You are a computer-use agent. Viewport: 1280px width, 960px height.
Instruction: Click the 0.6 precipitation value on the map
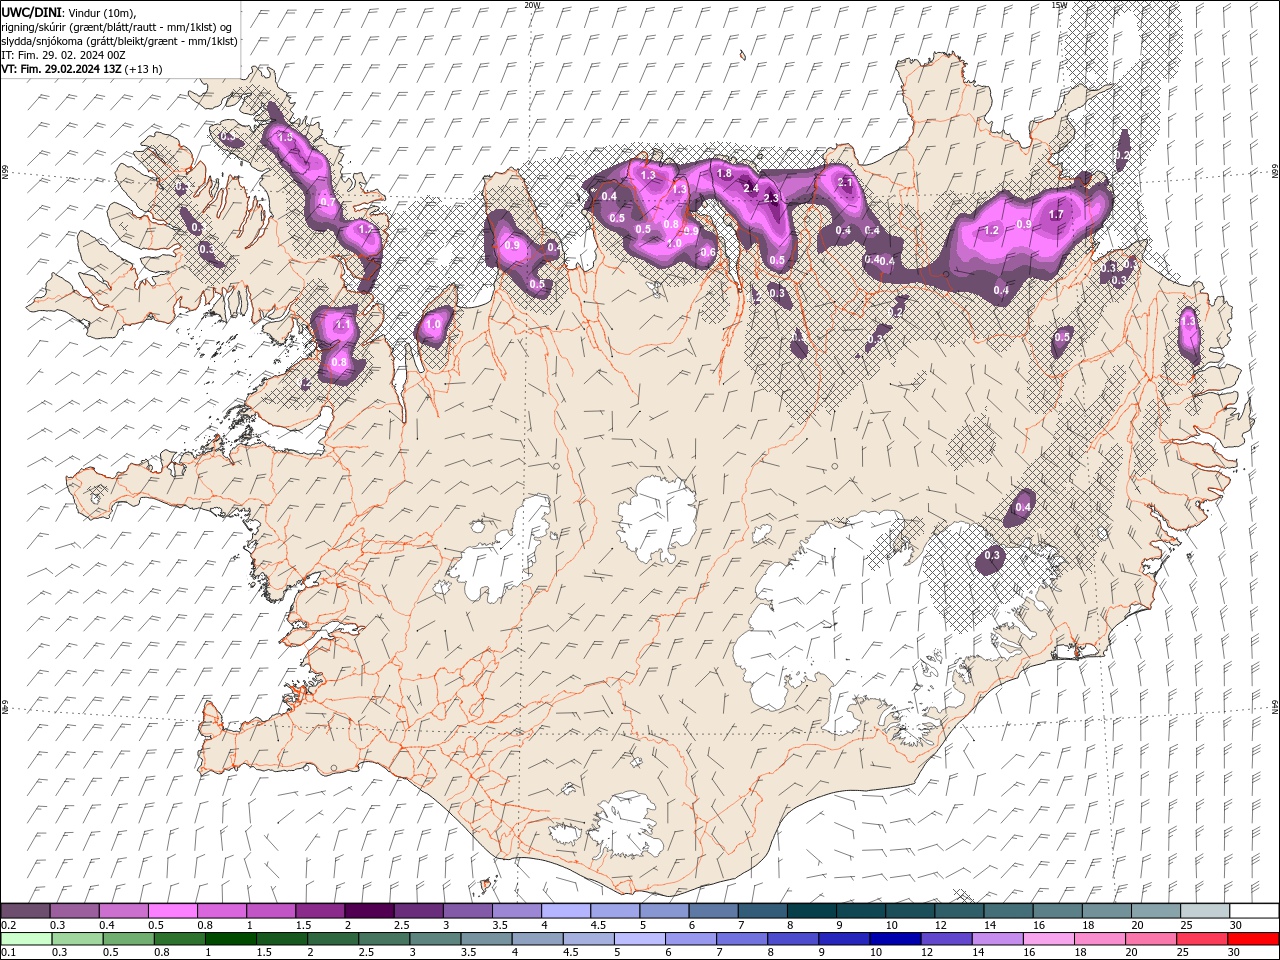708,253
